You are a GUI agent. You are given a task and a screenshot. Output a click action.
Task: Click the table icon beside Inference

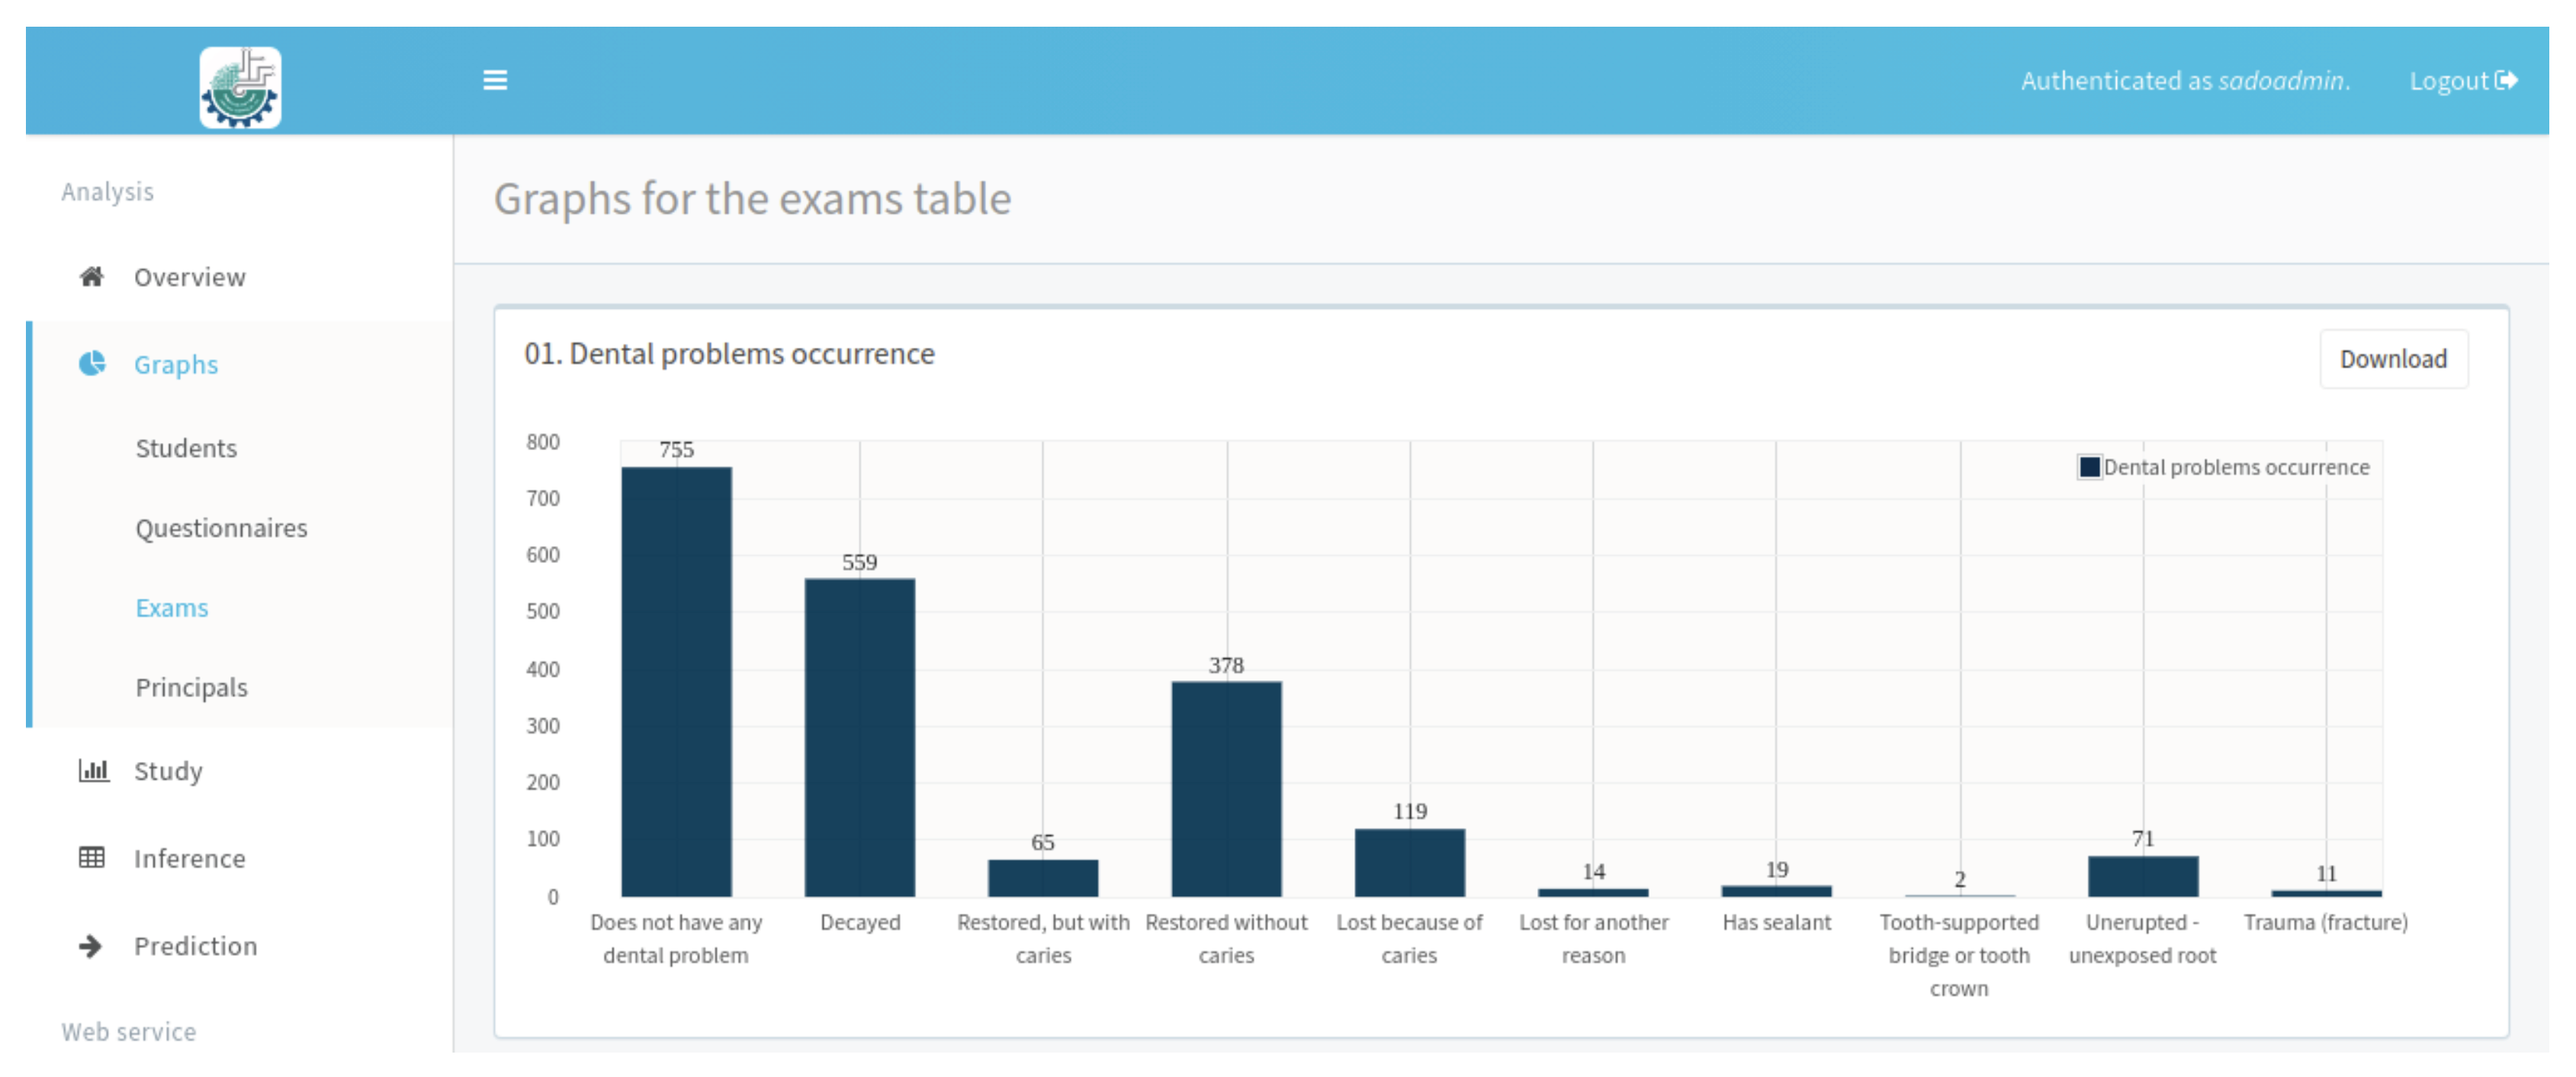click(x=92, y=857)
